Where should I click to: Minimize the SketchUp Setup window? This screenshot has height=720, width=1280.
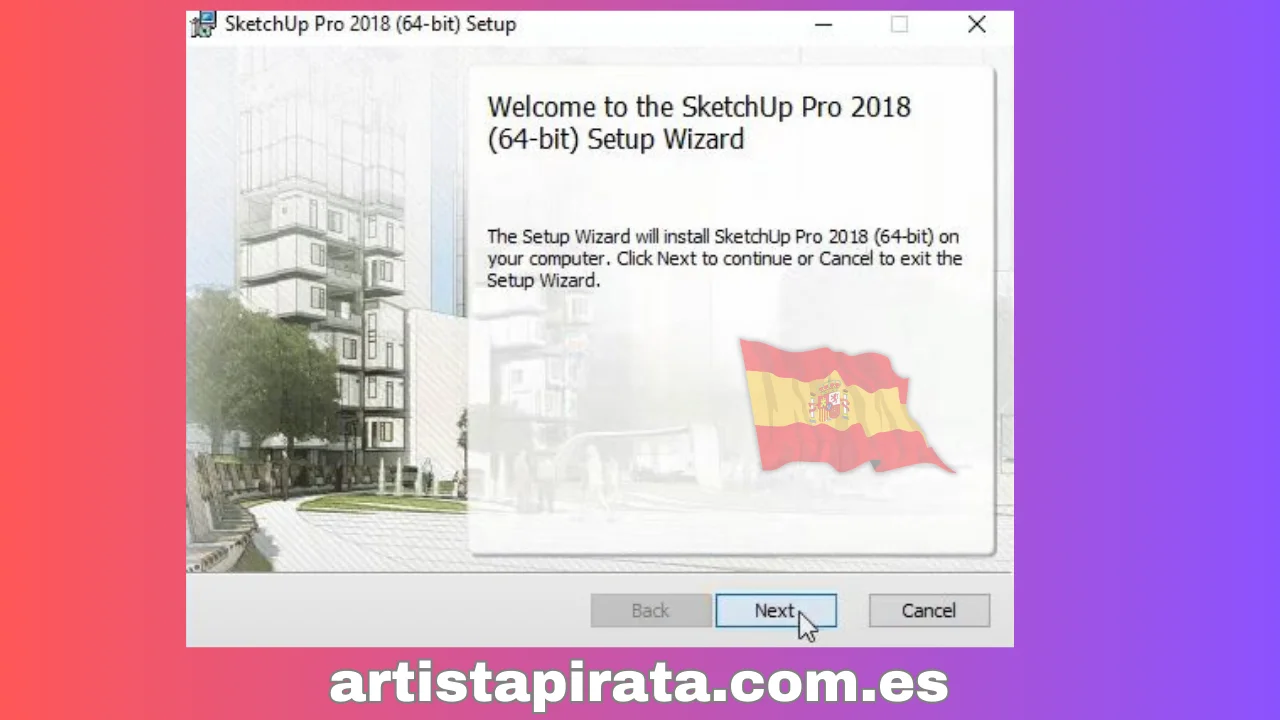[x=823, y=25]
